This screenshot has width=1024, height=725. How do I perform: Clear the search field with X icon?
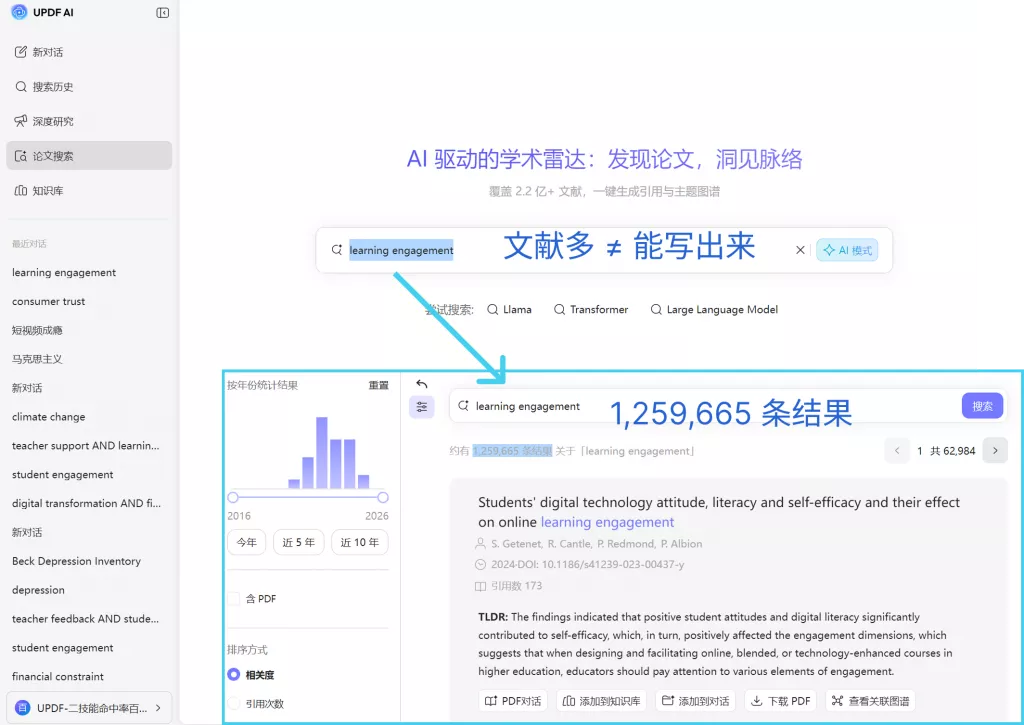(x=800, y=250)
